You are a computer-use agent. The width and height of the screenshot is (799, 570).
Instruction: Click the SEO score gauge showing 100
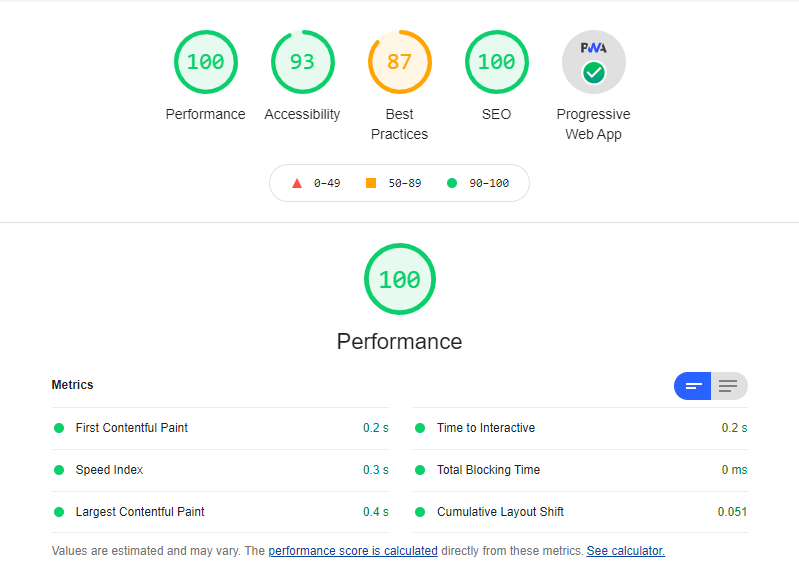(496, 62)
